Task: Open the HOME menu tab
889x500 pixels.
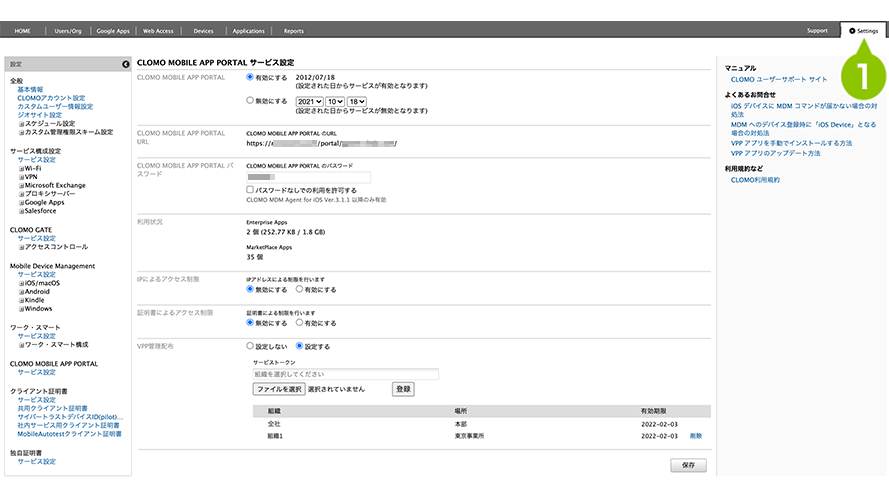Action: point(23,31)
